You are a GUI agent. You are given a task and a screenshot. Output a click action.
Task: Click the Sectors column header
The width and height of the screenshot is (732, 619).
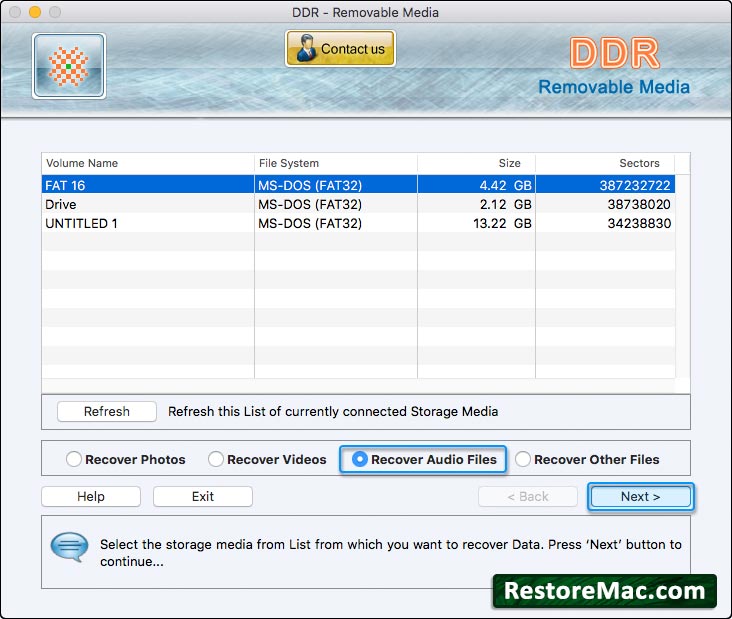pos(605,163)
